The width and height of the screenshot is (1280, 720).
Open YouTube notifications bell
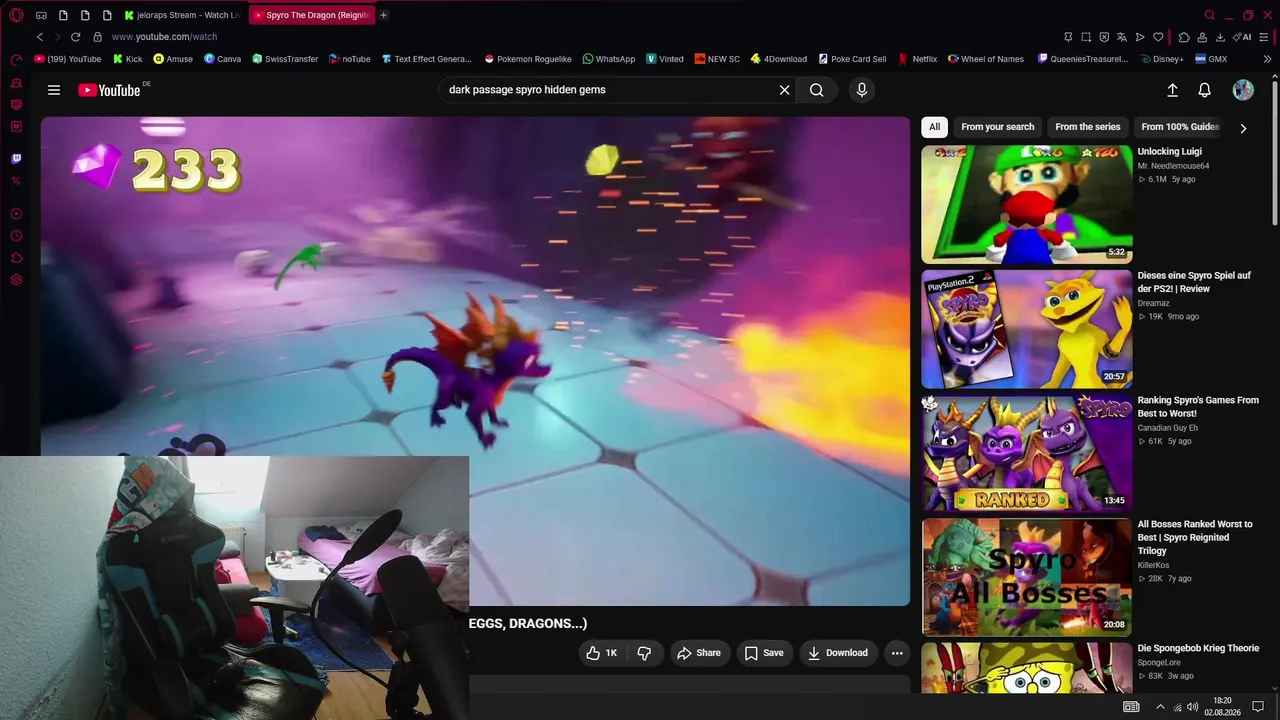tap(1205, 90)
